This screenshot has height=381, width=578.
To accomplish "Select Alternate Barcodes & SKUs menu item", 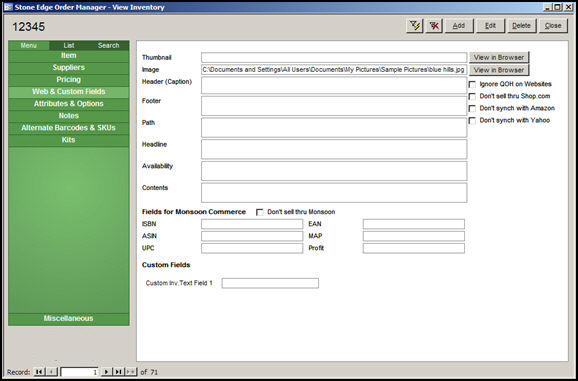I will coord(69,128).
